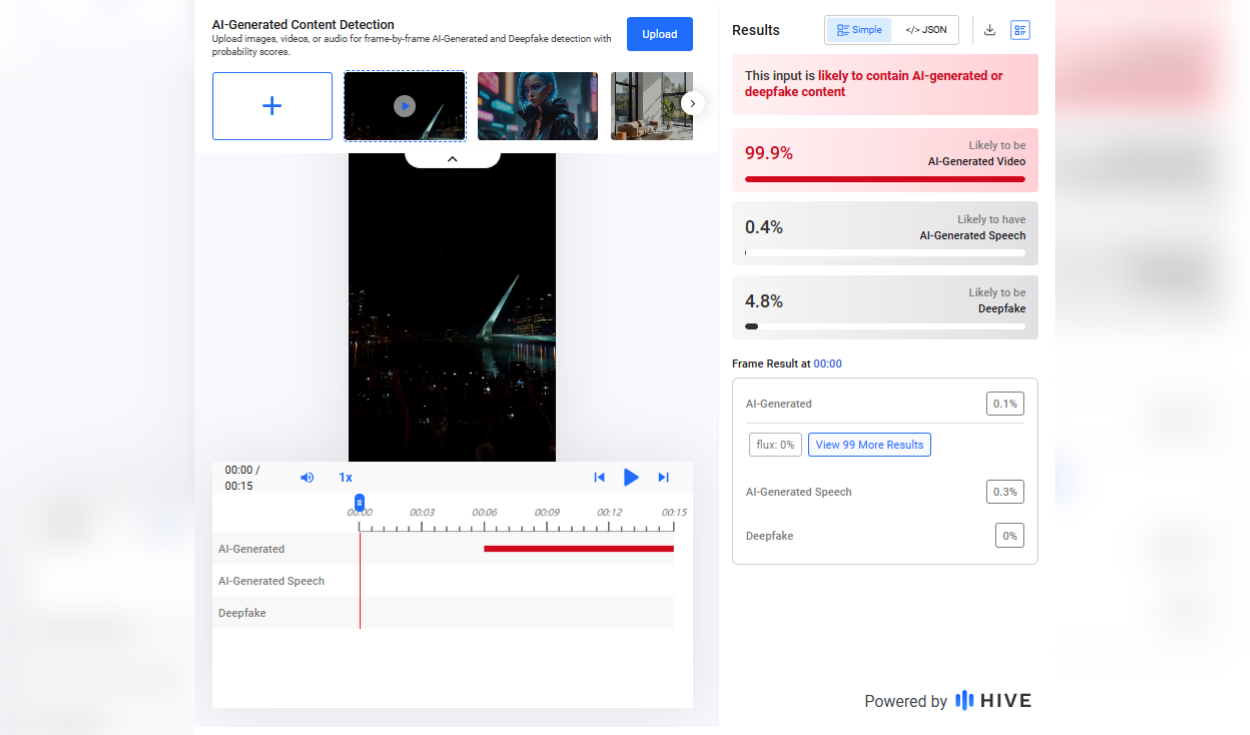Viewport: 1250px width, 735px height.
Task: Switch results to JSON view
Action: [x=926, y=30]
